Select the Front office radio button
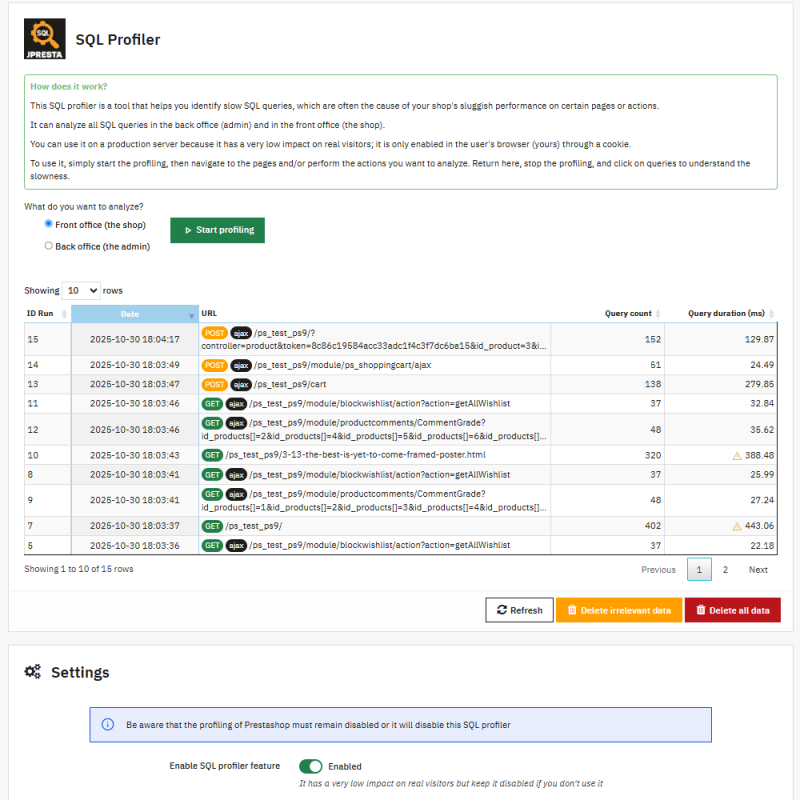Viewport: 800px width, 800px height. 48,224
